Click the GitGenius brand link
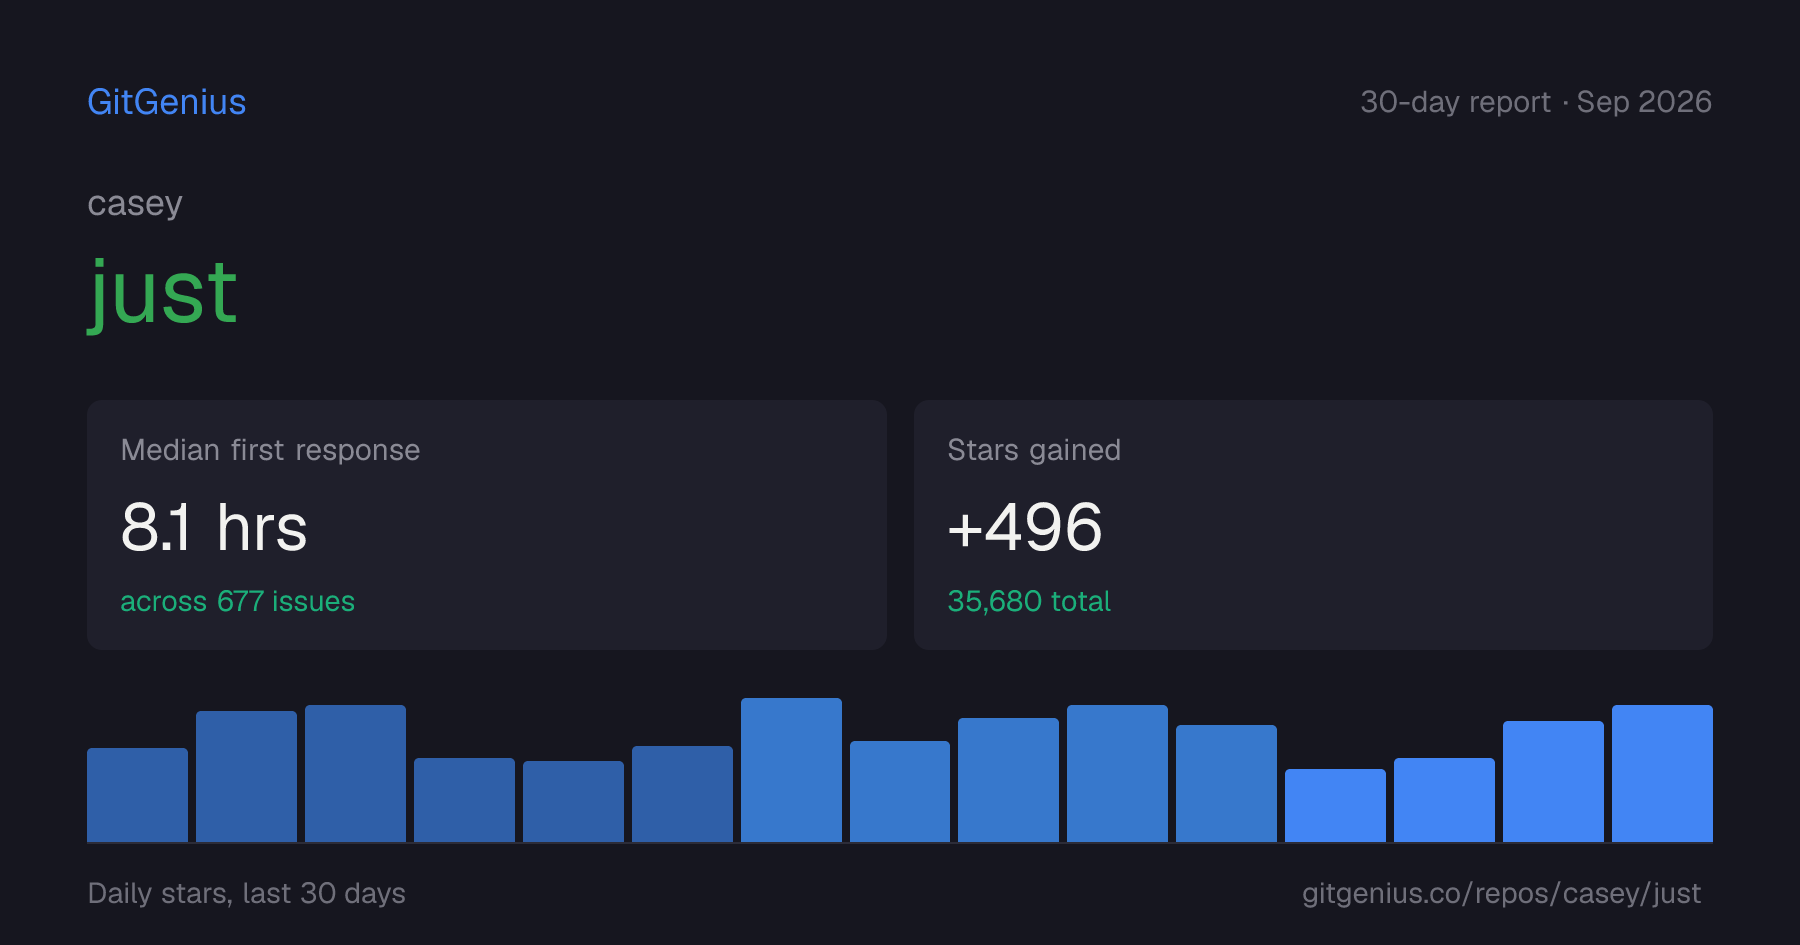Image resolution: width=1800 pixels, height=945 pixels. [167, 102]
